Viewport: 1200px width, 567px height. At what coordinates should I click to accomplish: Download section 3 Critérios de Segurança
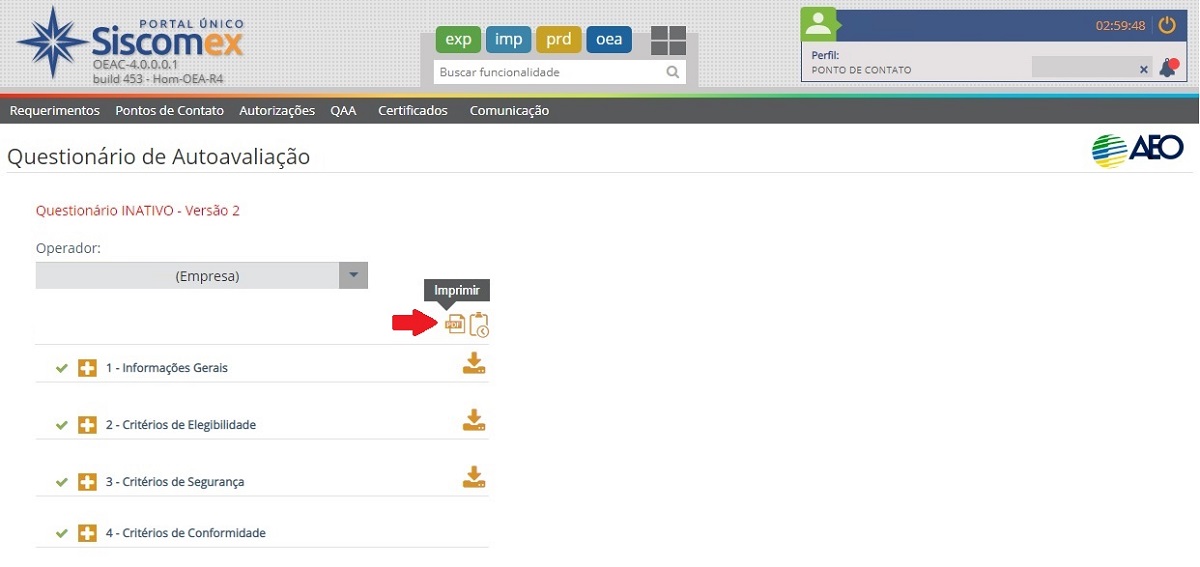point(474,478)
